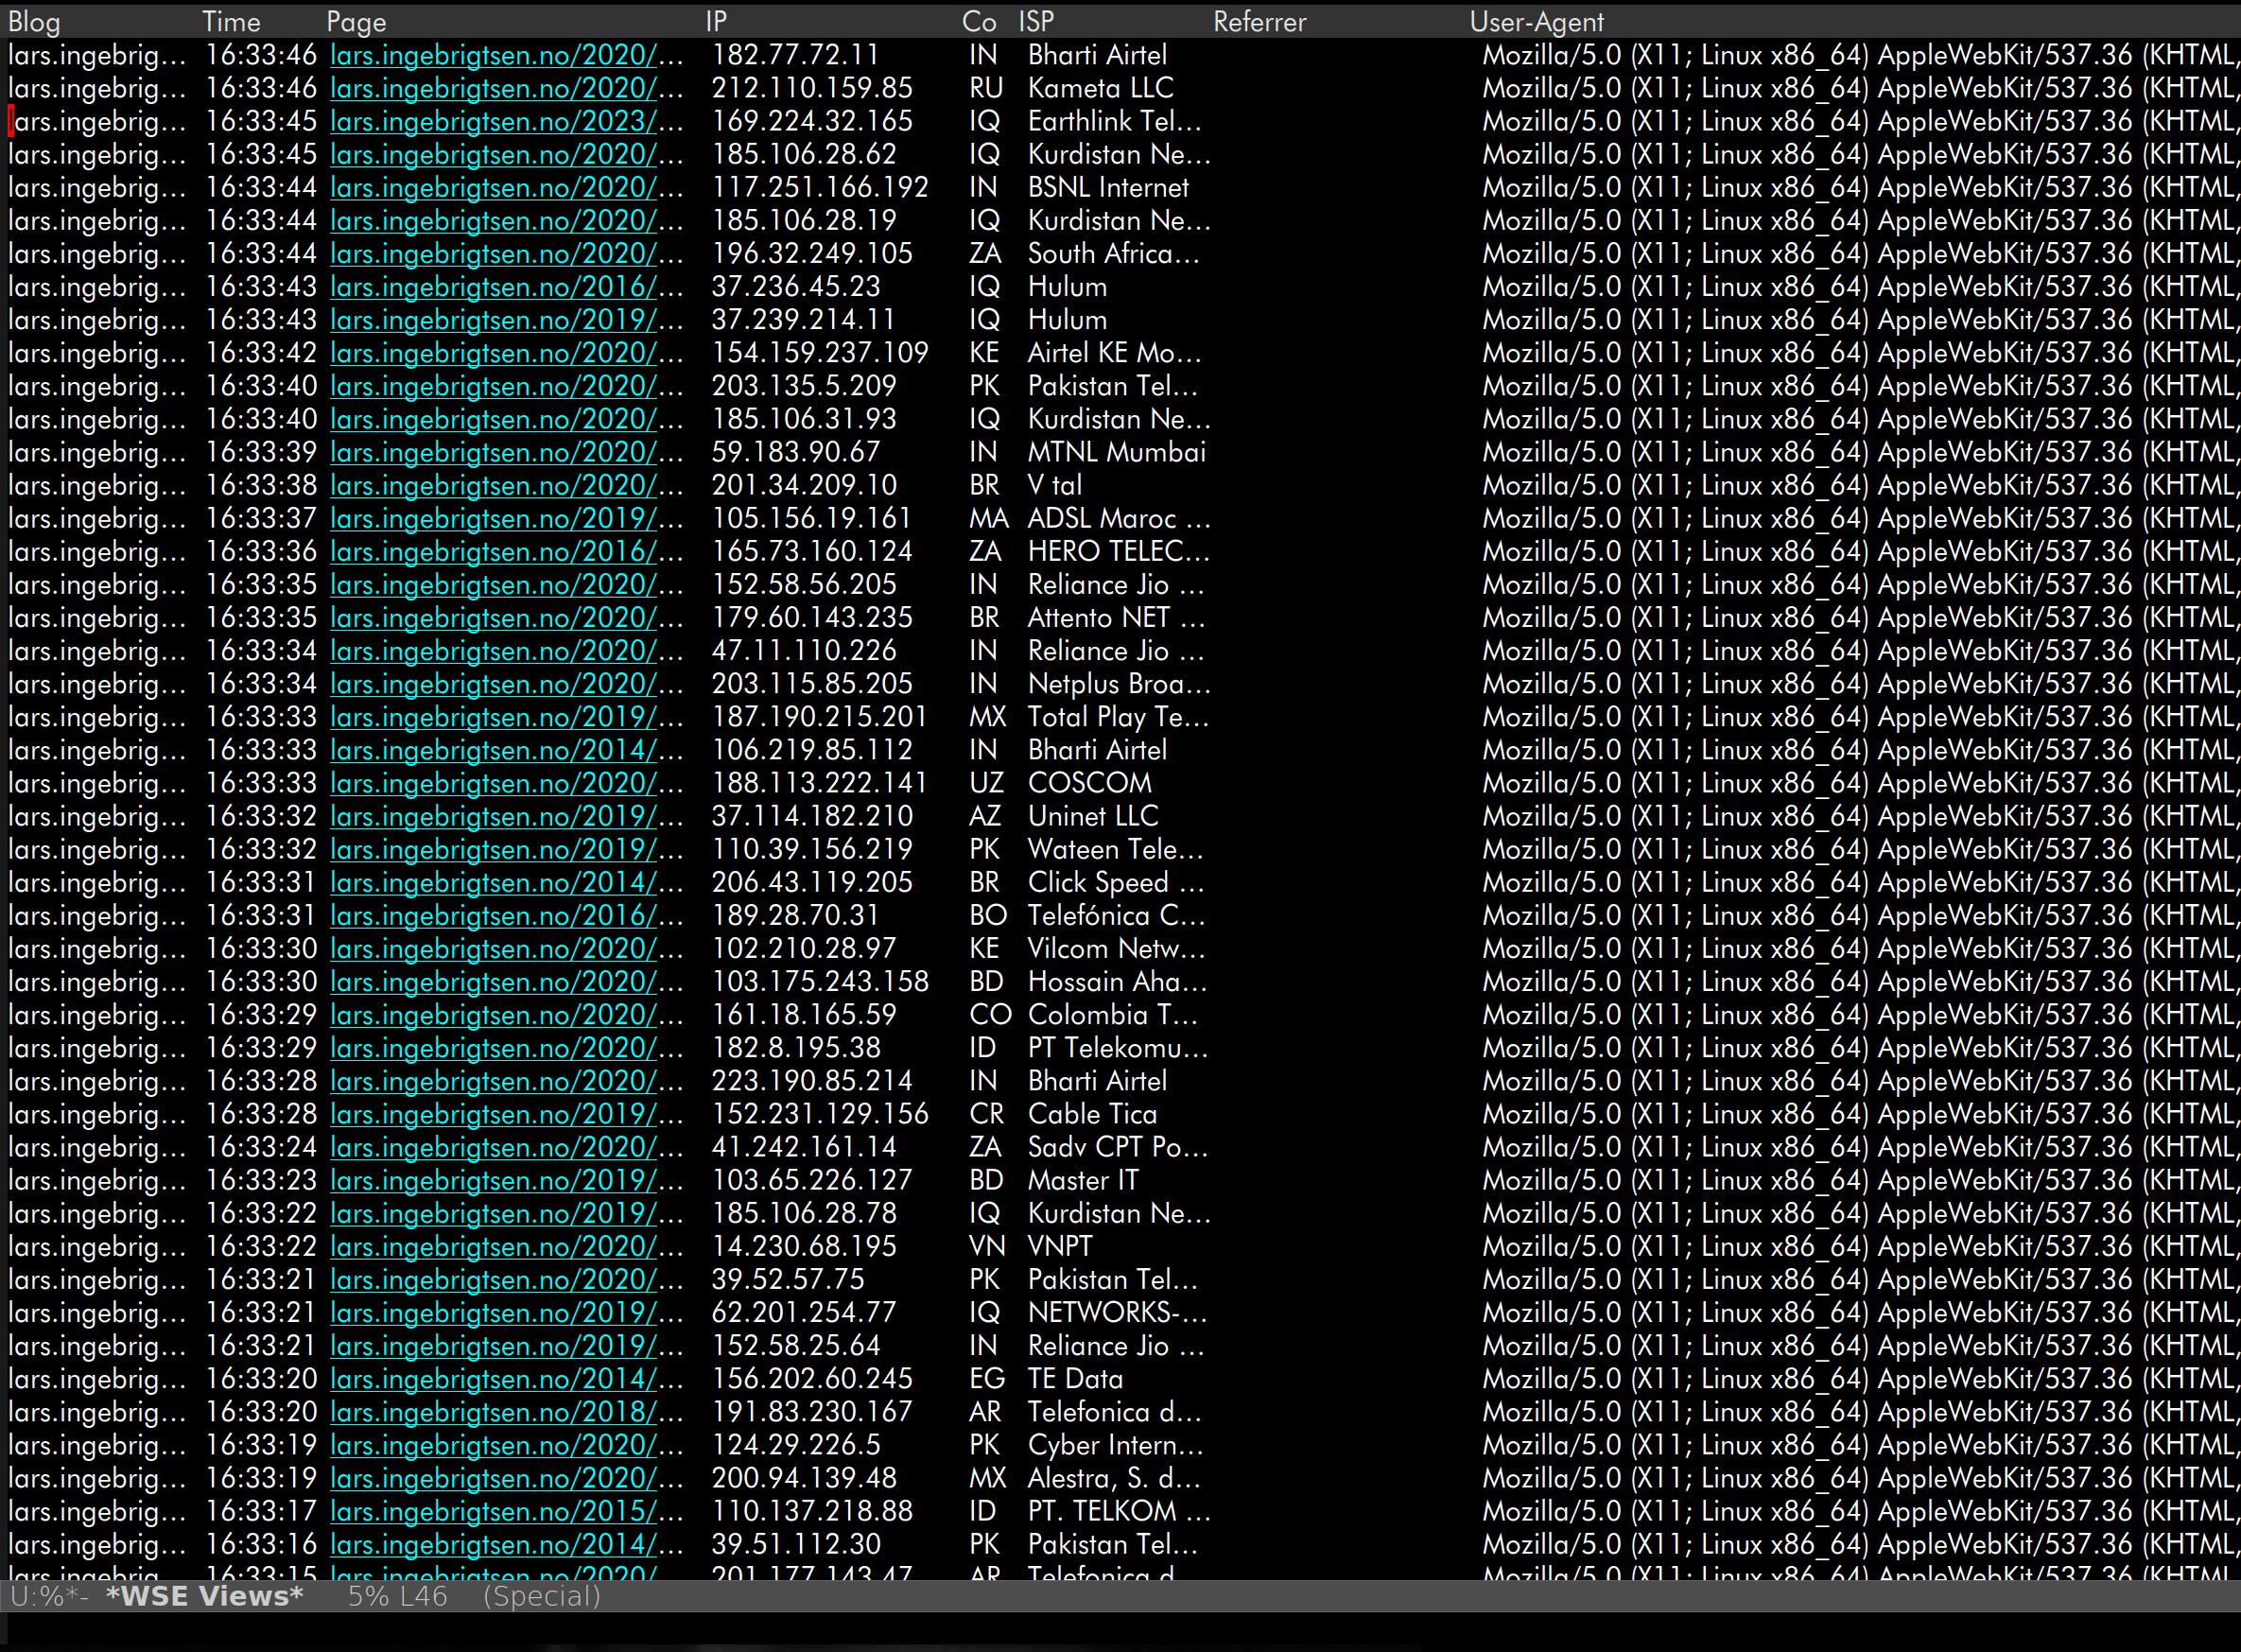The image size is (2241, 1652).
Task: Click IP address 169.224.32.165
Action: tap(811, 121)
